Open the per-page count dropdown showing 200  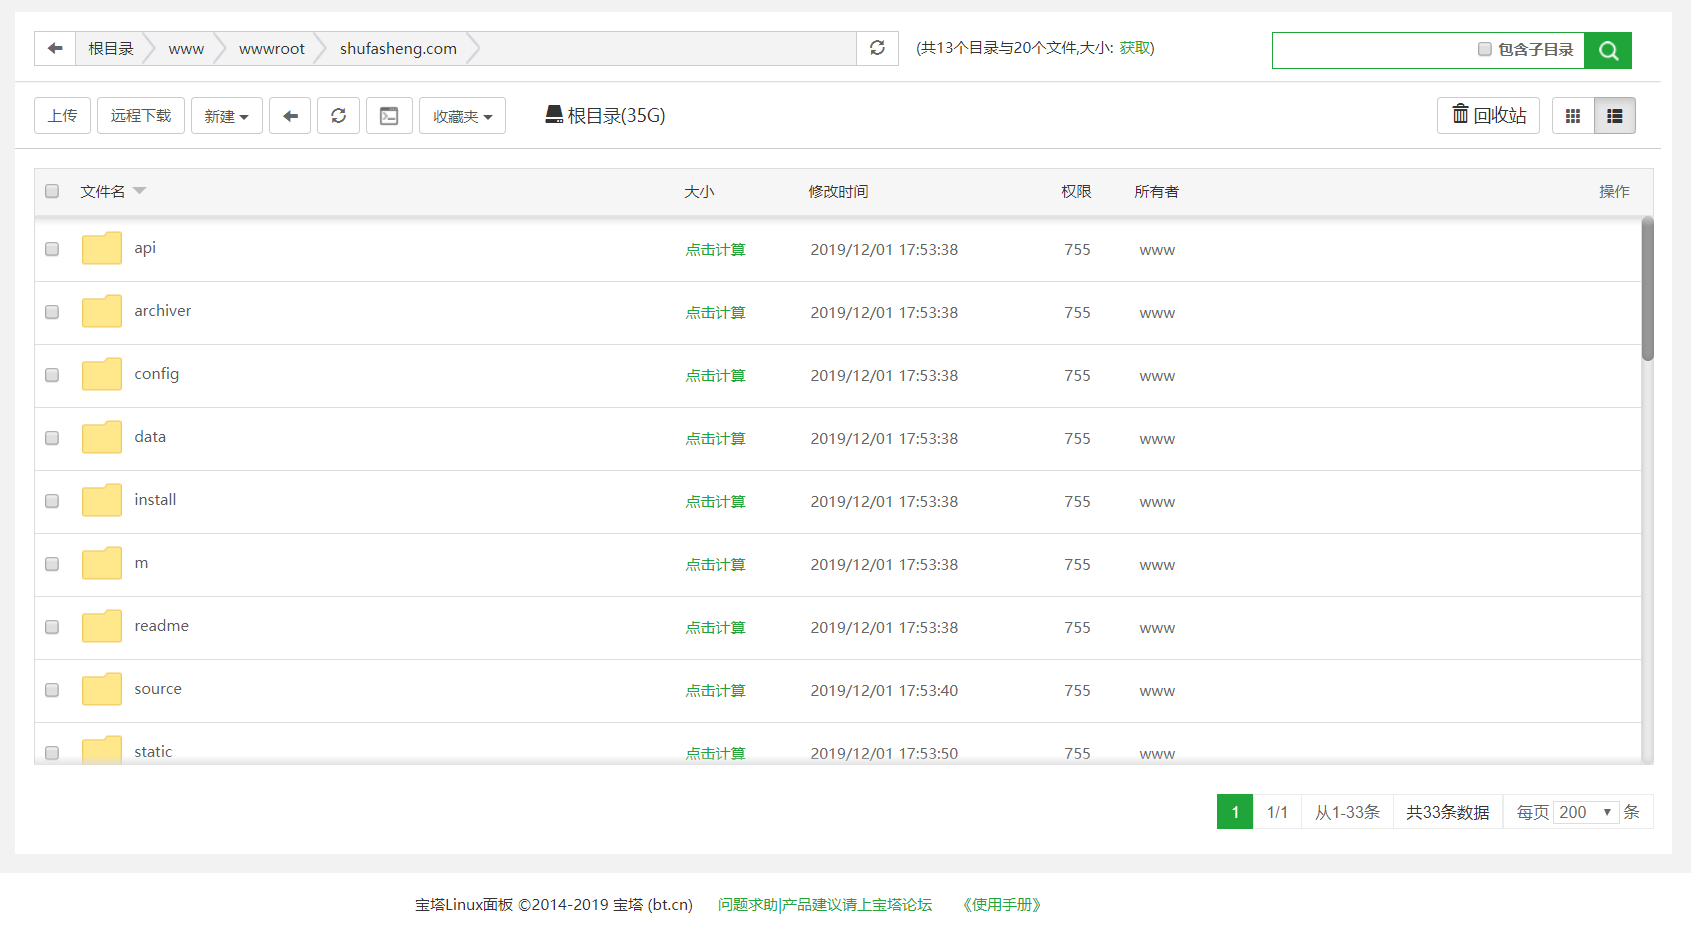(1586, 812)
